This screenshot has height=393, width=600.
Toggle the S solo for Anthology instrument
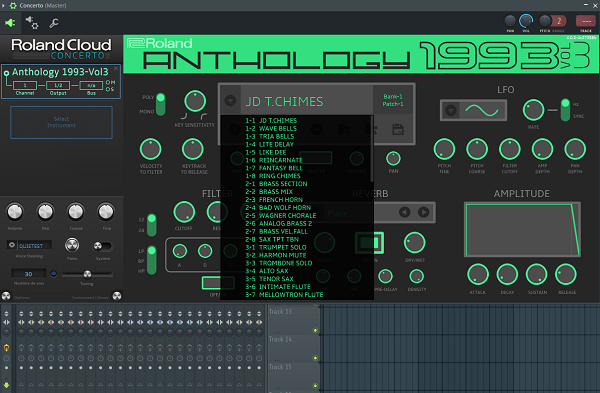(110, 89)
